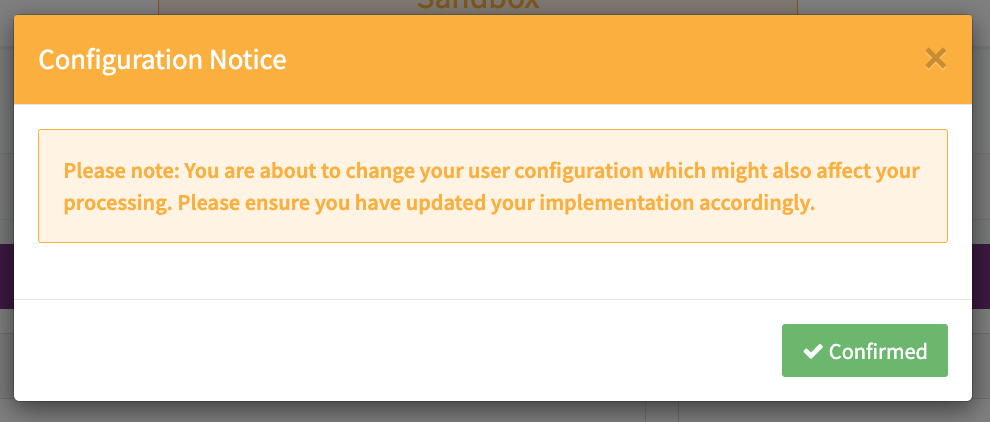This screenshot has height=422, width=990.
Task: Click the words "Please note:" in the alert
Action: pyautogui.click(x=120, y=170)
